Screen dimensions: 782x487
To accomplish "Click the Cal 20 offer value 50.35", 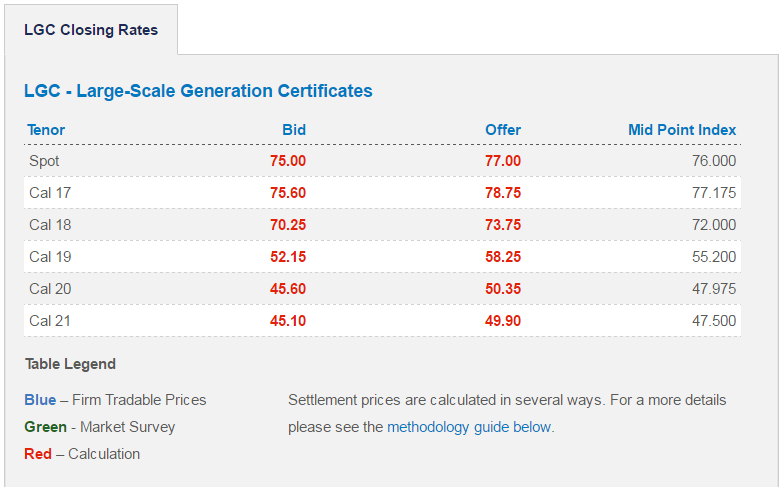I will click(x=503, y=289).
